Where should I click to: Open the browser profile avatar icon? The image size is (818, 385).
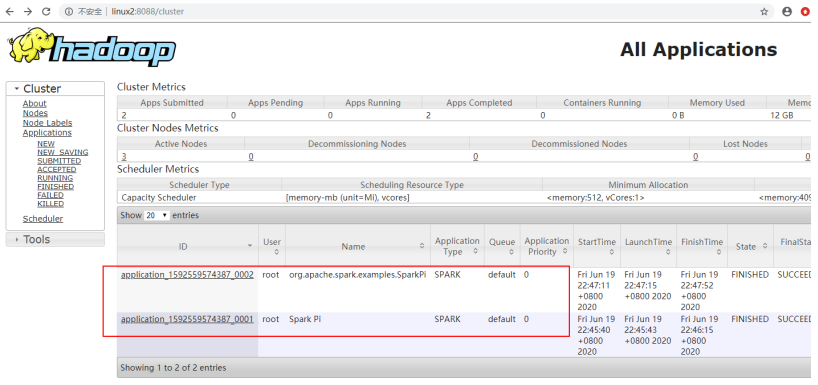[x=787, y=11]
